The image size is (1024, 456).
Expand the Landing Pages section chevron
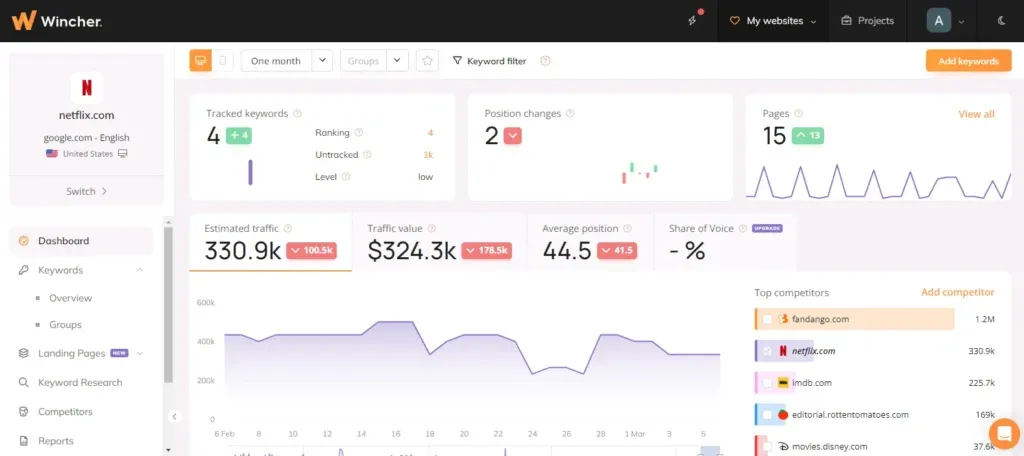pos(140,353)
